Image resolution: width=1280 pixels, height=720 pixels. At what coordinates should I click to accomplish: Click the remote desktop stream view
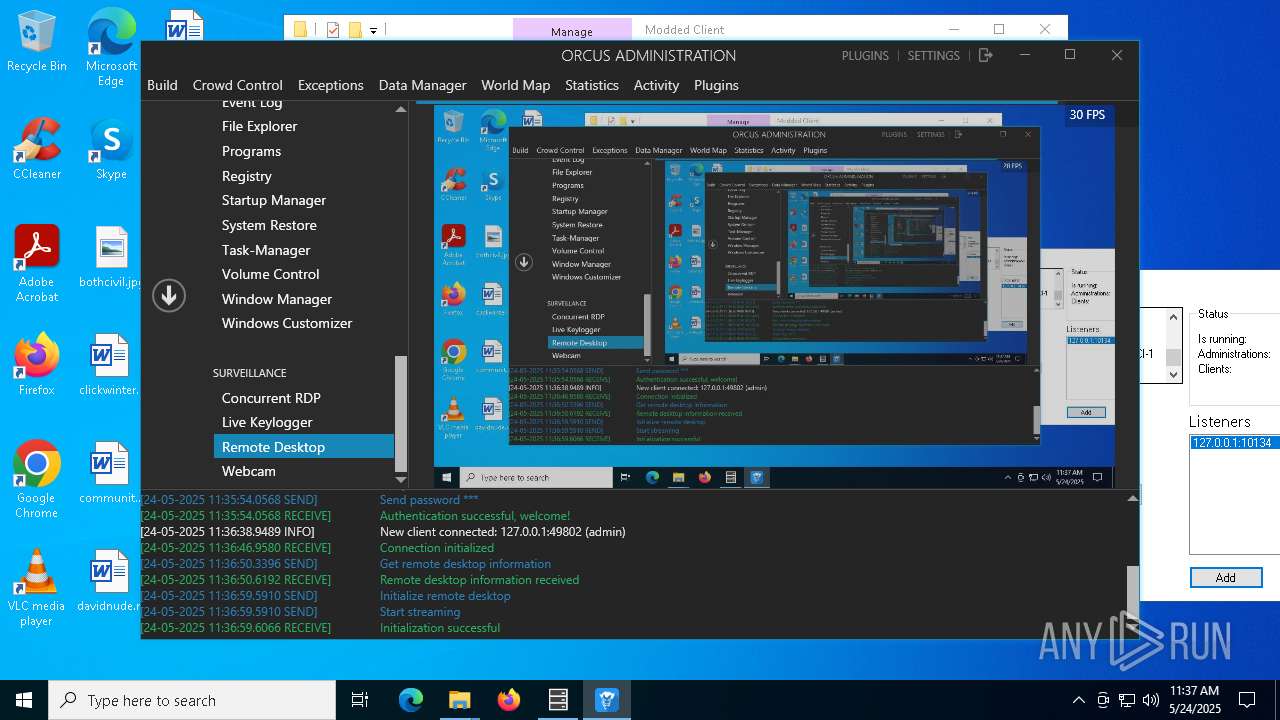pyautogui.click(x=773, y=297)
